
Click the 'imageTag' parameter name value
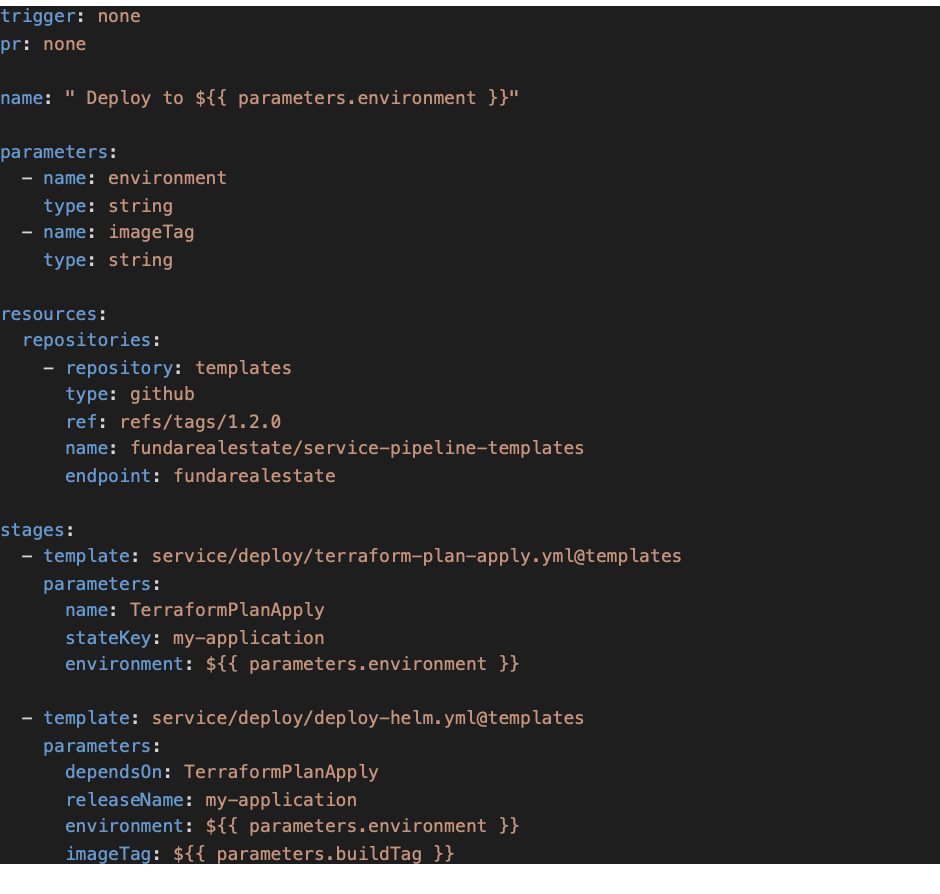(x=151, y=233)
